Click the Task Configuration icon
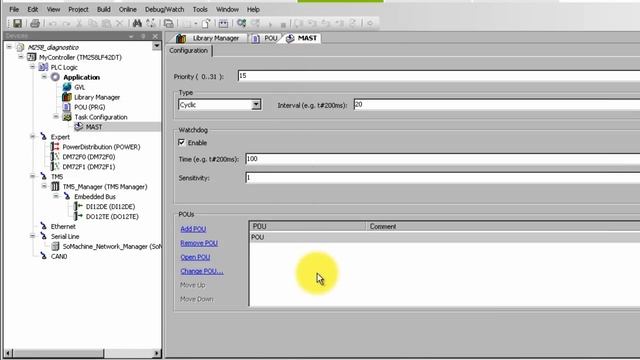This screenshot has height=360, width=640. click(67, 117)
